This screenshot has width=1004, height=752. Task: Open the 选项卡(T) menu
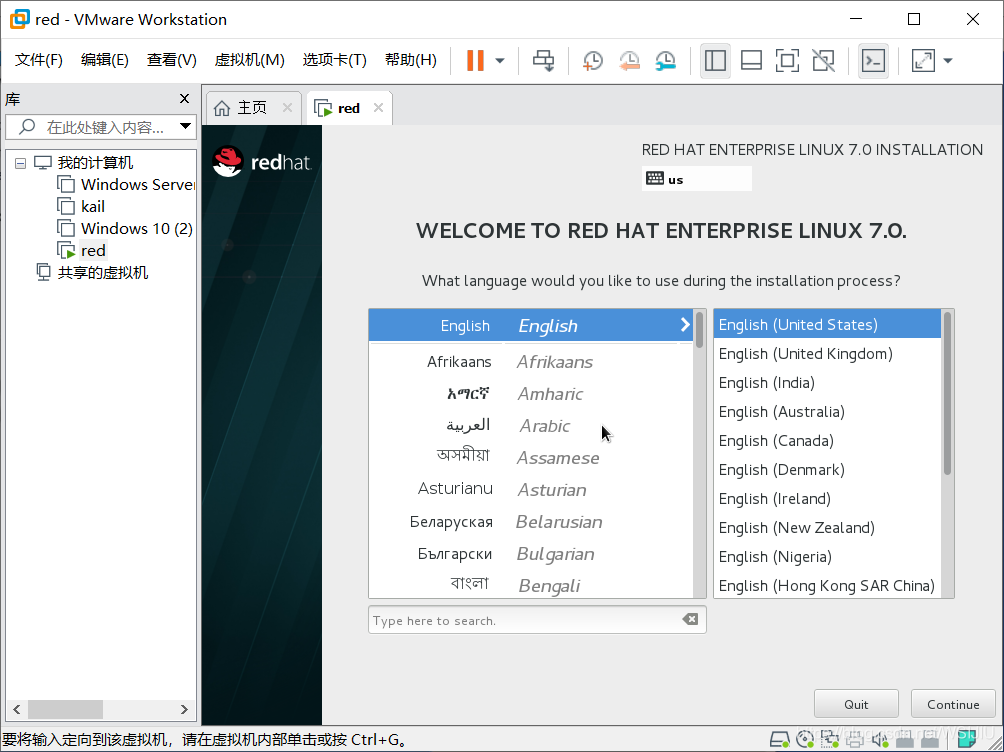click(x=334, y=60)
